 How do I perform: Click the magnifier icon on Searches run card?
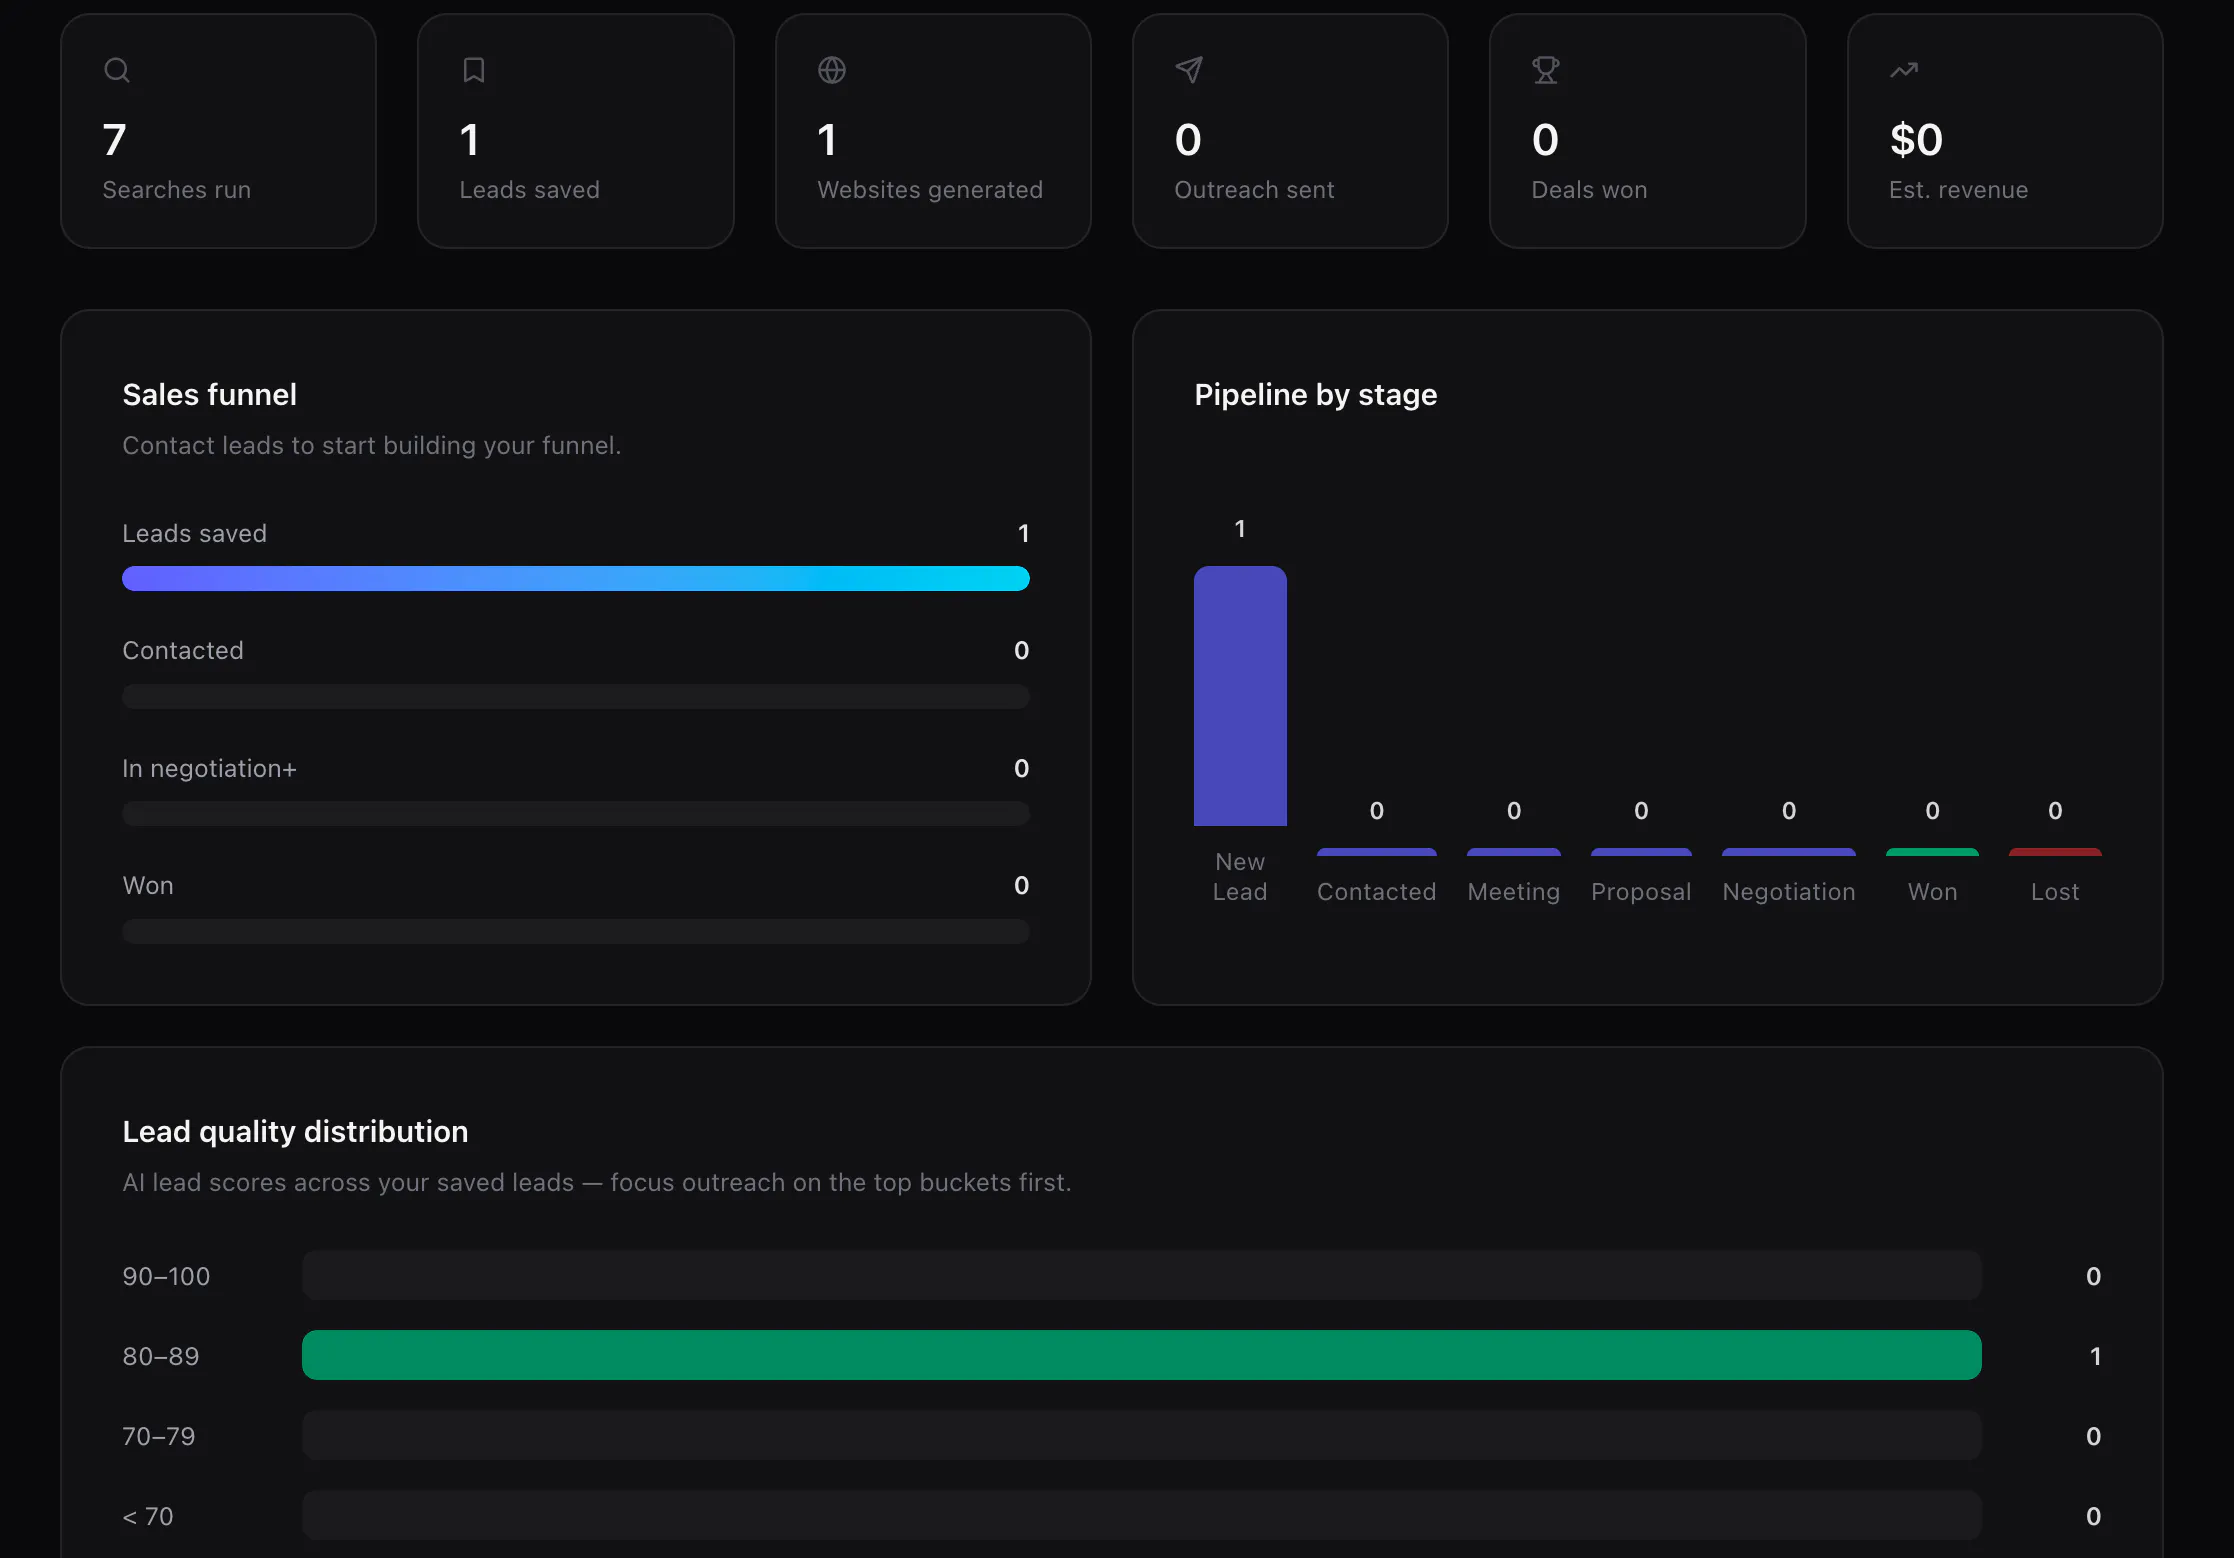coord(117,70)
